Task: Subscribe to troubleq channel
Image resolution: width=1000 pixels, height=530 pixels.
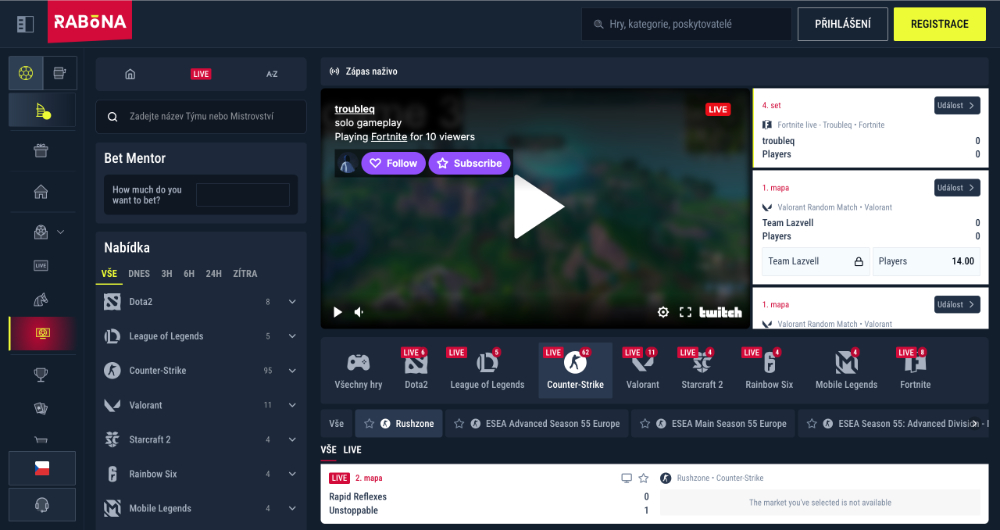Action: click(x=469, y=163)
